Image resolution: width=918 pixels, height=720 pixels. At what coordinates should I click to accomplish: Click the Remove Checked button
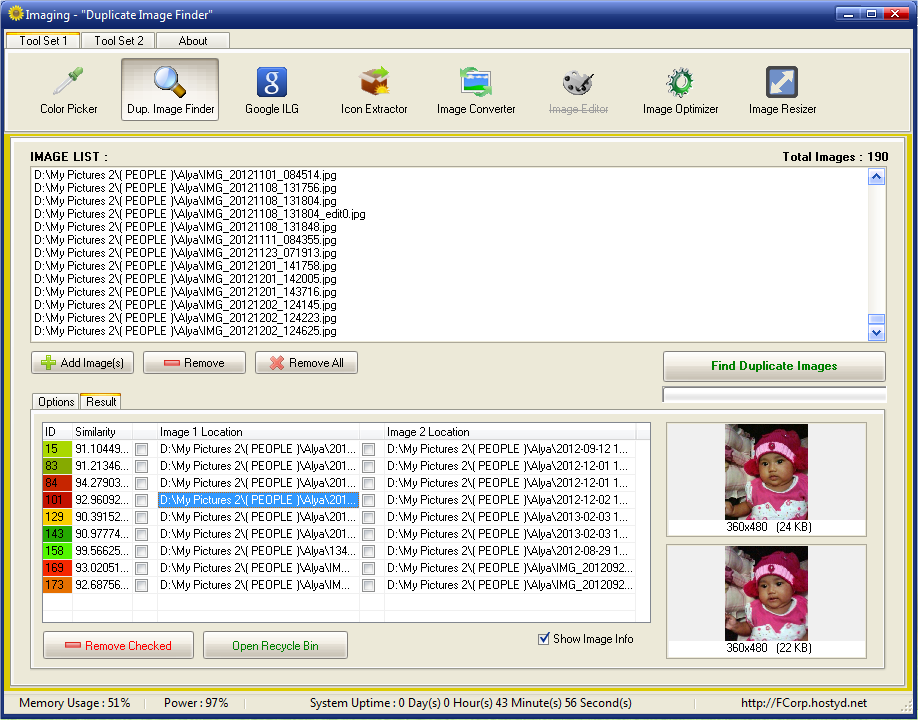click(118, 645)
